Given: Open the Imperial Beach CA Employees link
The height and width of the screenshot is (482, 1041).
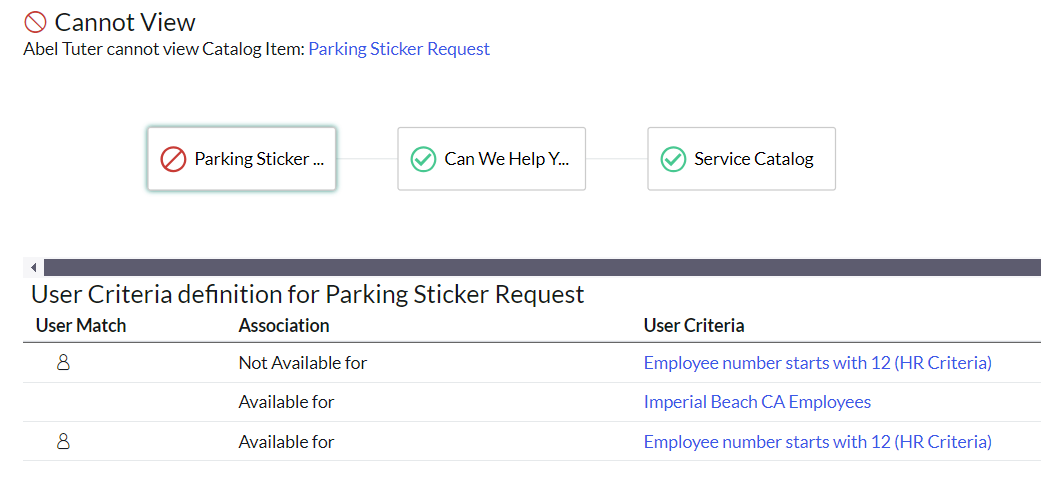Looking at the screenshot, I should tap(757, 402).
